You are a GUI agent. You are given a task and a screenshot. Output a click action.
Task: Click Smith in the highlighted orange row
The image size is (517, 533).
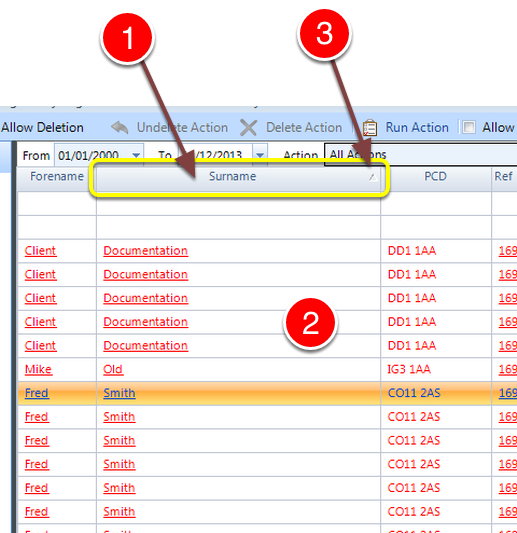(119, 393)
